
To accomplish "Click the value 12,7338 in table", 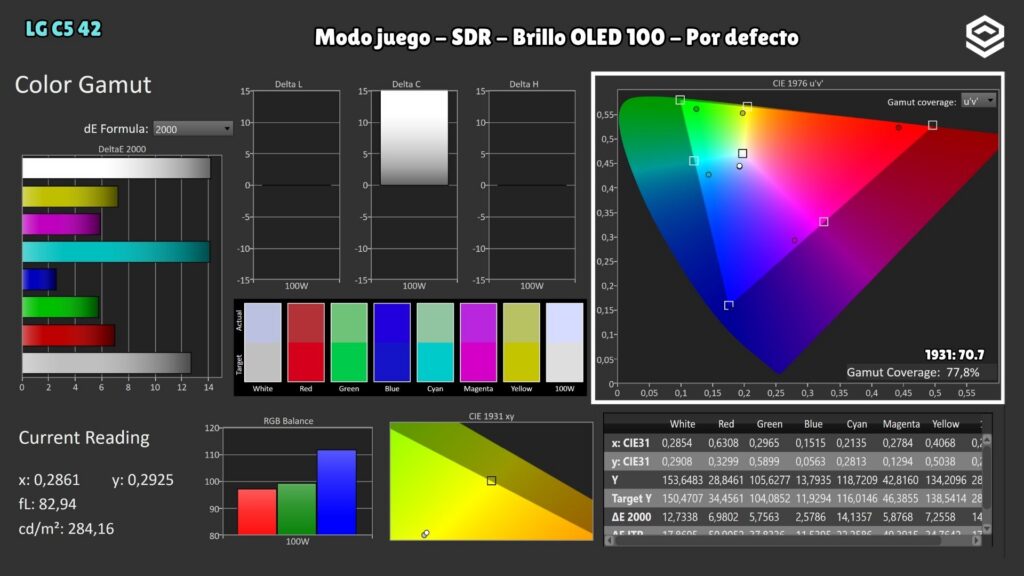I will click(682, 517).
